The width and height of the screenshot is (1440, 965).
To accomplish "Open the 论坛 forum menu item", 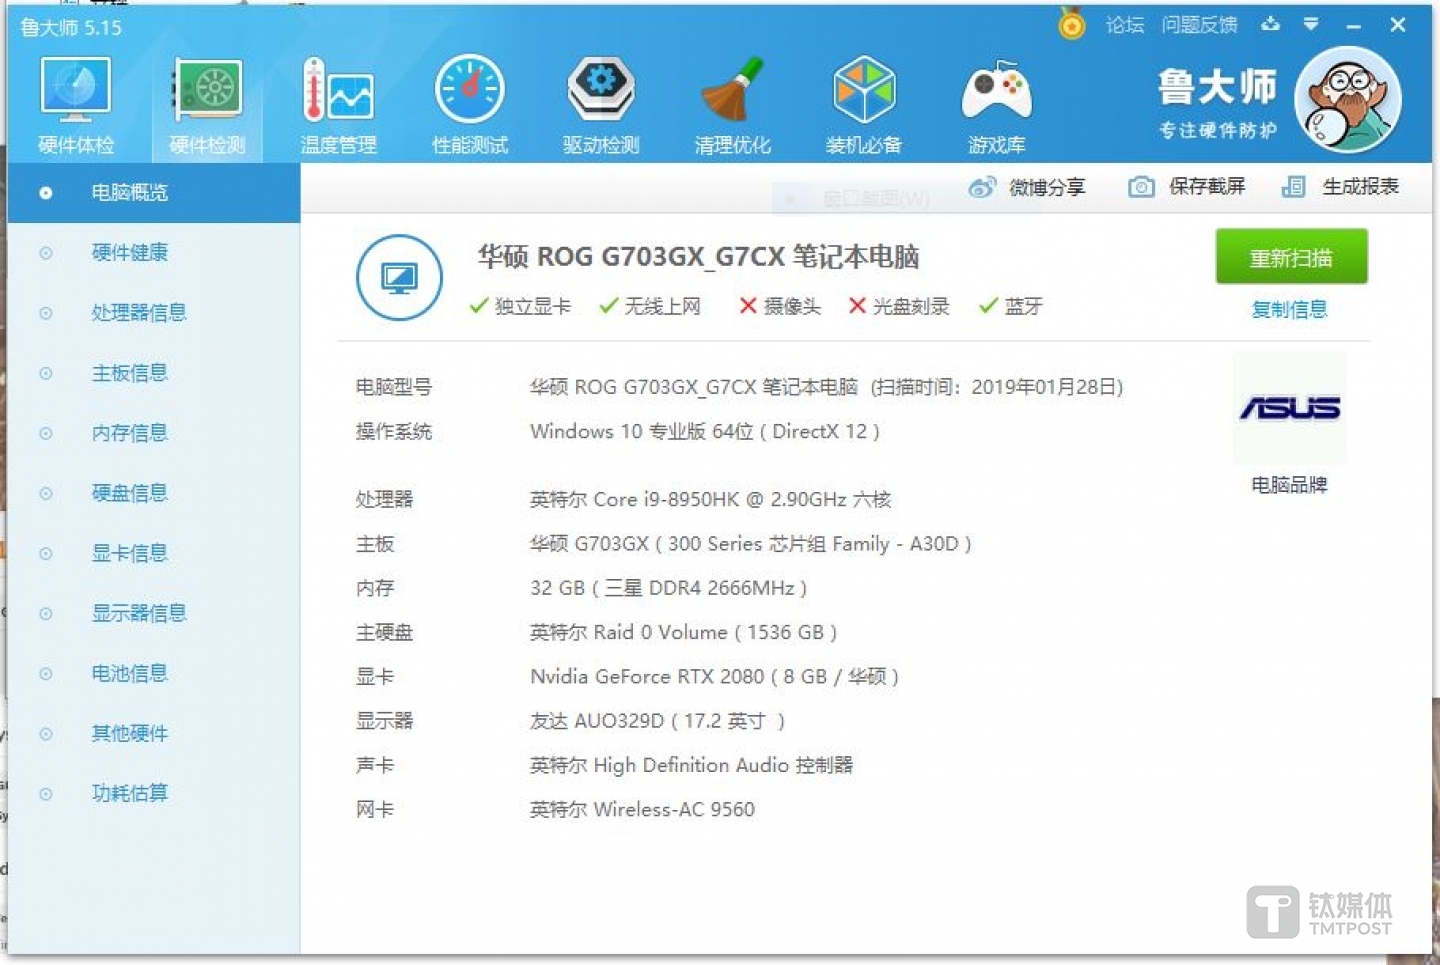I will tap(1124, 25).
